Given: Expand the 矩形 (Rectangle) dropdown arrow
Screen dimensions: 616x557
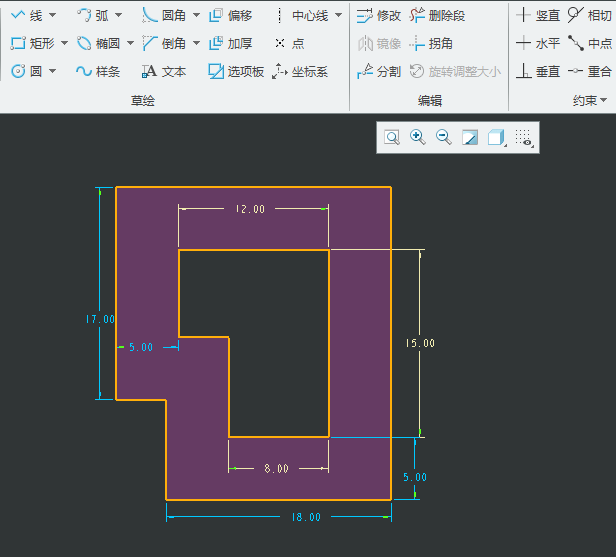Looking at the screenshot, I should pyautogui.click(x=65, y=43).
